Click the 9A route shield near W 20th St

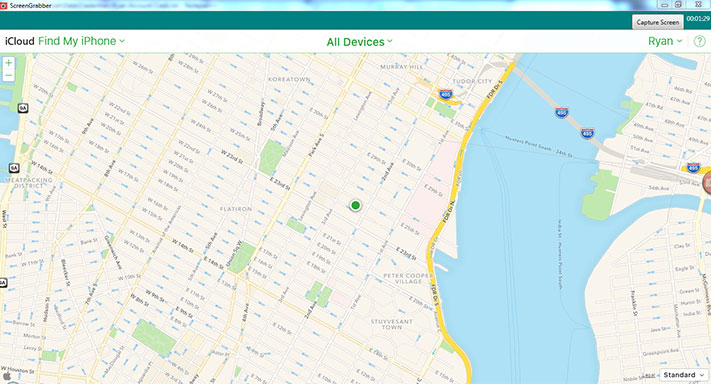(x=23, y=108)
